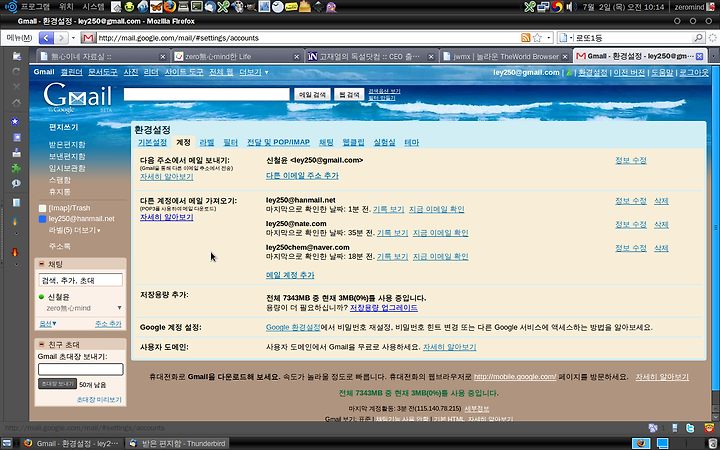
Task: Click the 메일 검색 button
Action: pos(312,94)
